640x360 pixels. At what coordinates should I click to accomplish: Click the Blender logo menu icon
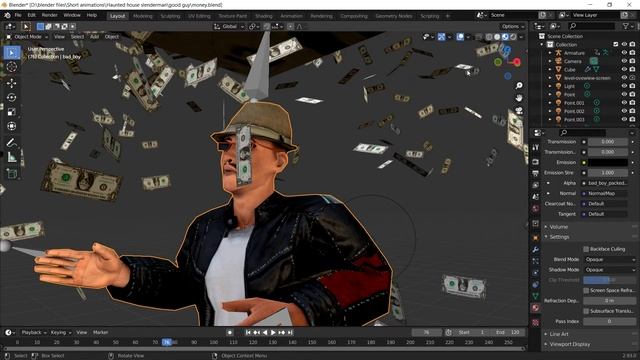click(x=7, y=16)
